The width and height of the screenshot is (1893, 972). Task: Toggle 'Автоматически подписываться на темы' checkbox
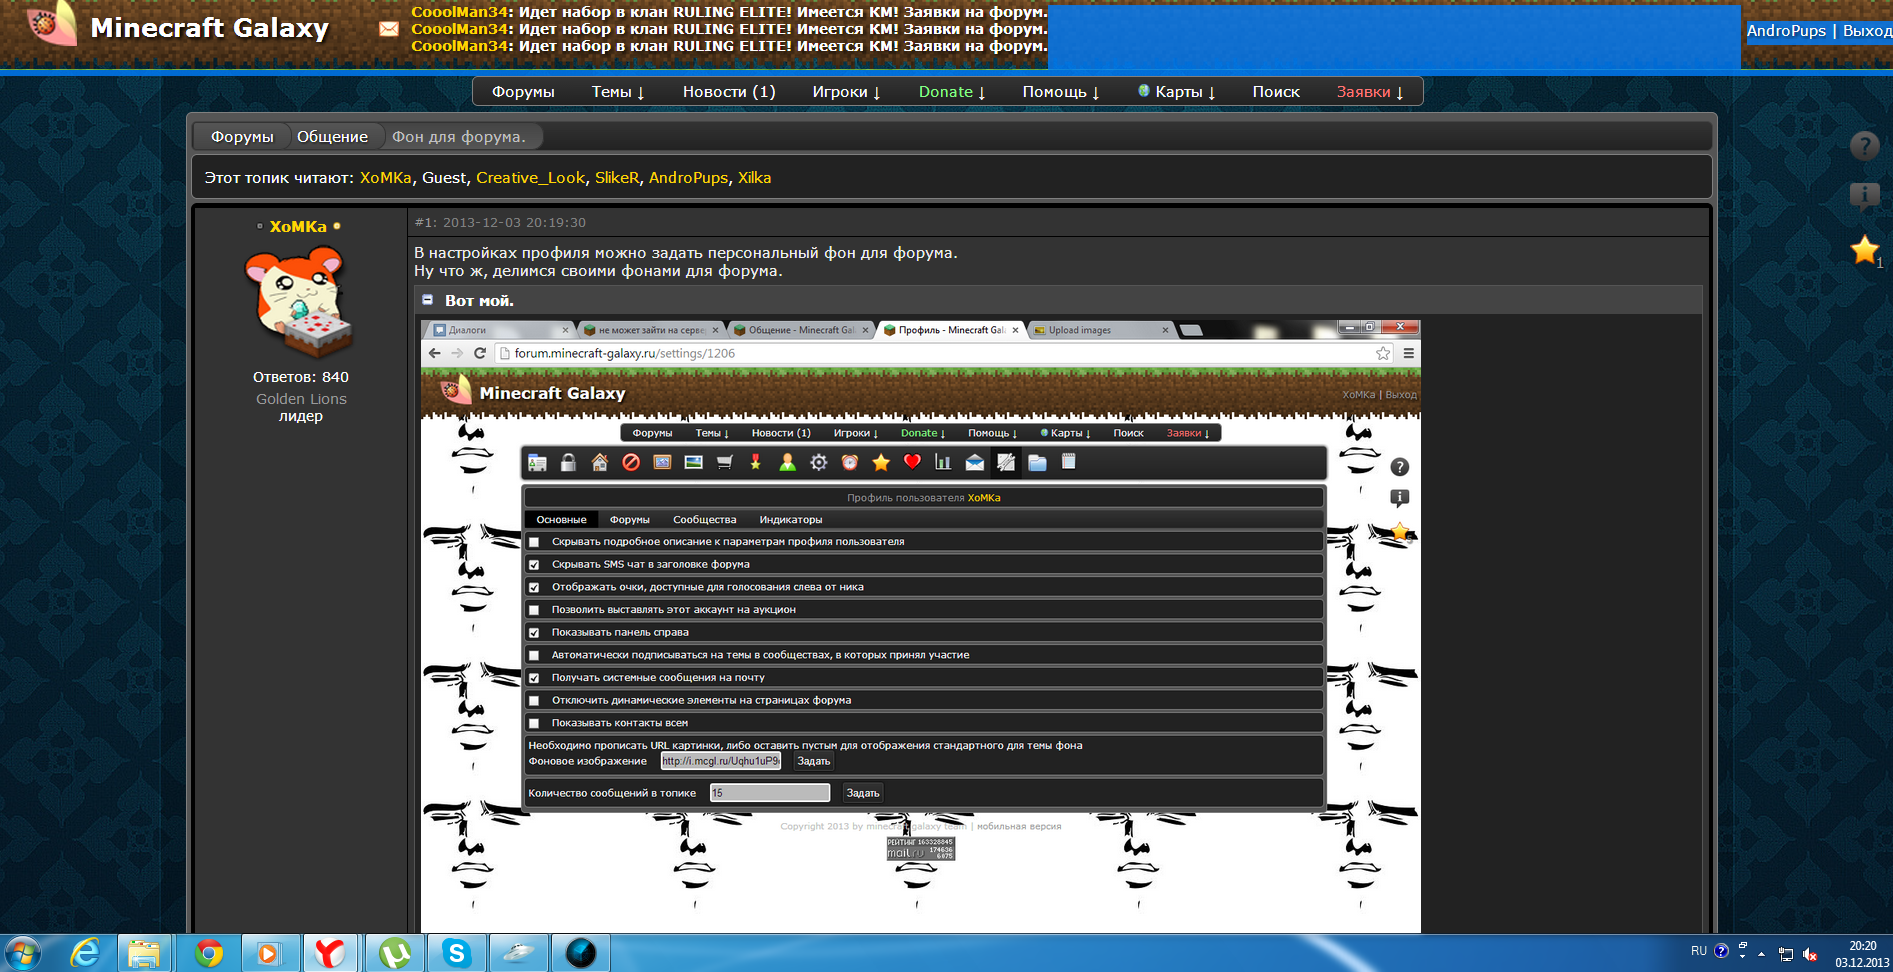point(534,656)
